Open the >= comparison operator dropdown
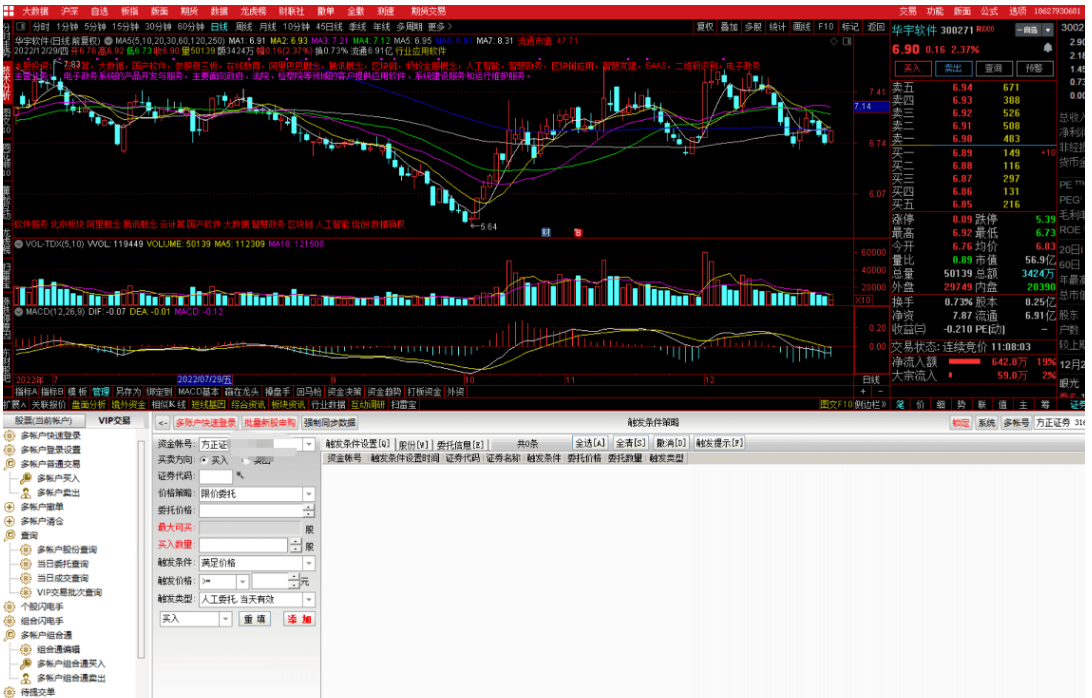 [x=242, y=581]
